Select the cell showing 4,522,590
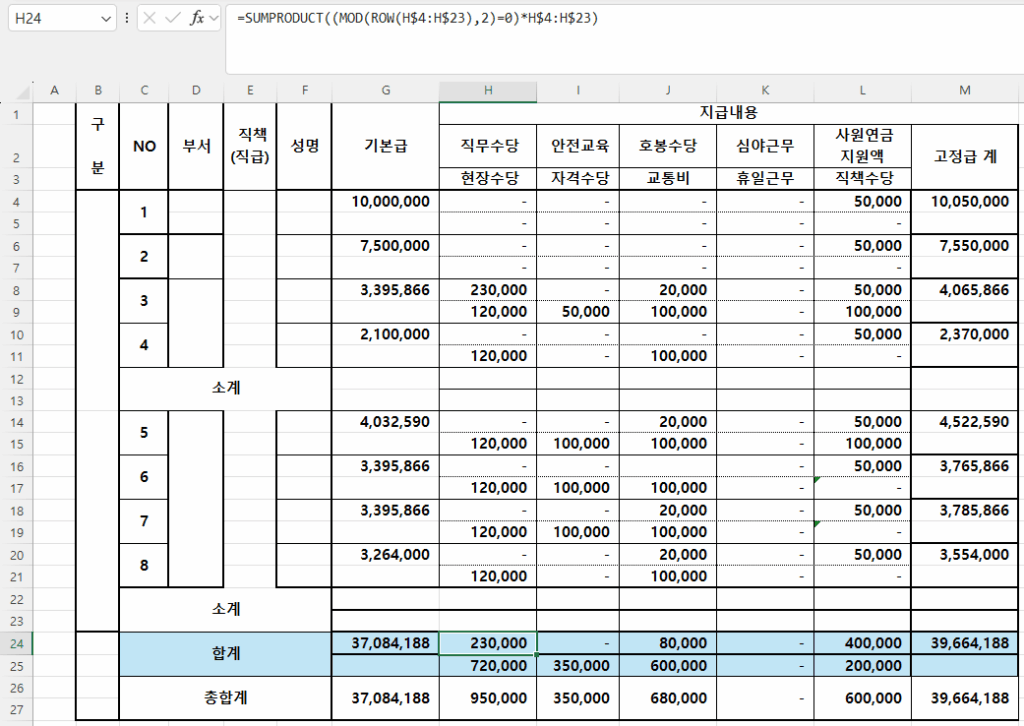The image size is (1024, 726). tap(965, 422)
